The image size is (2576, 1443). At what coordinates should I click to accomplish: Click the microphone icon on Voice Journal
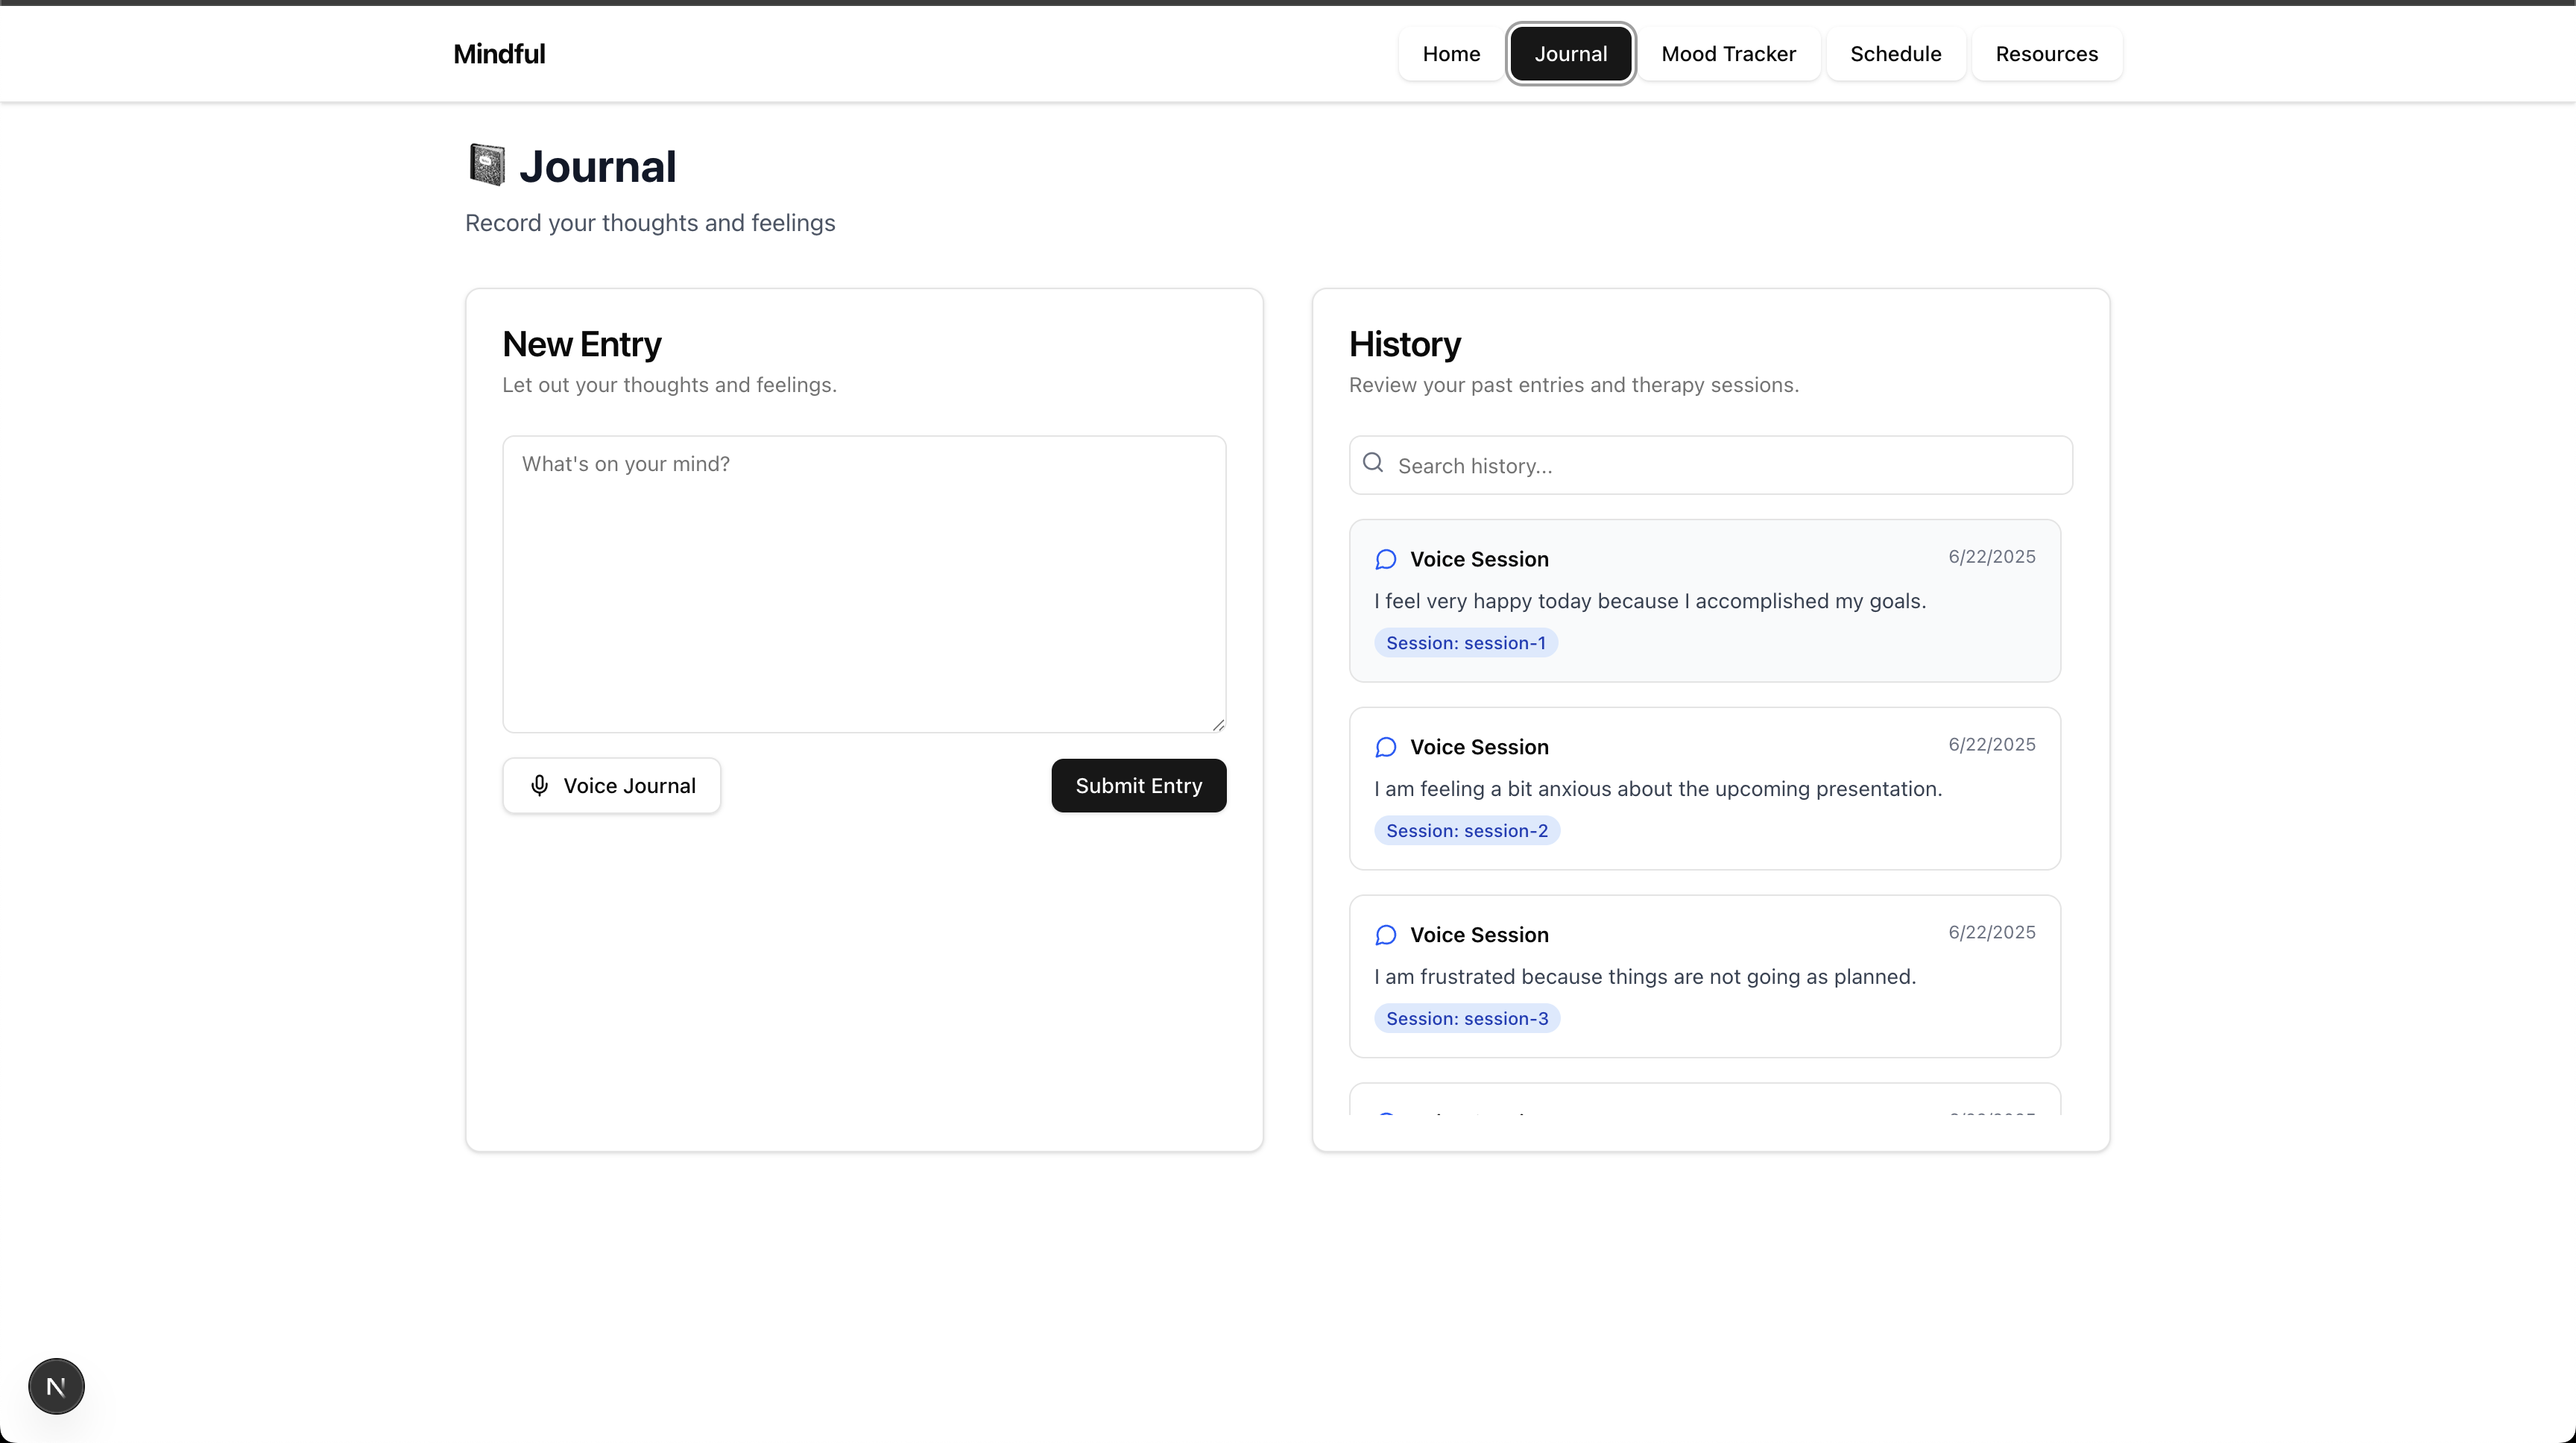[539, 786]
